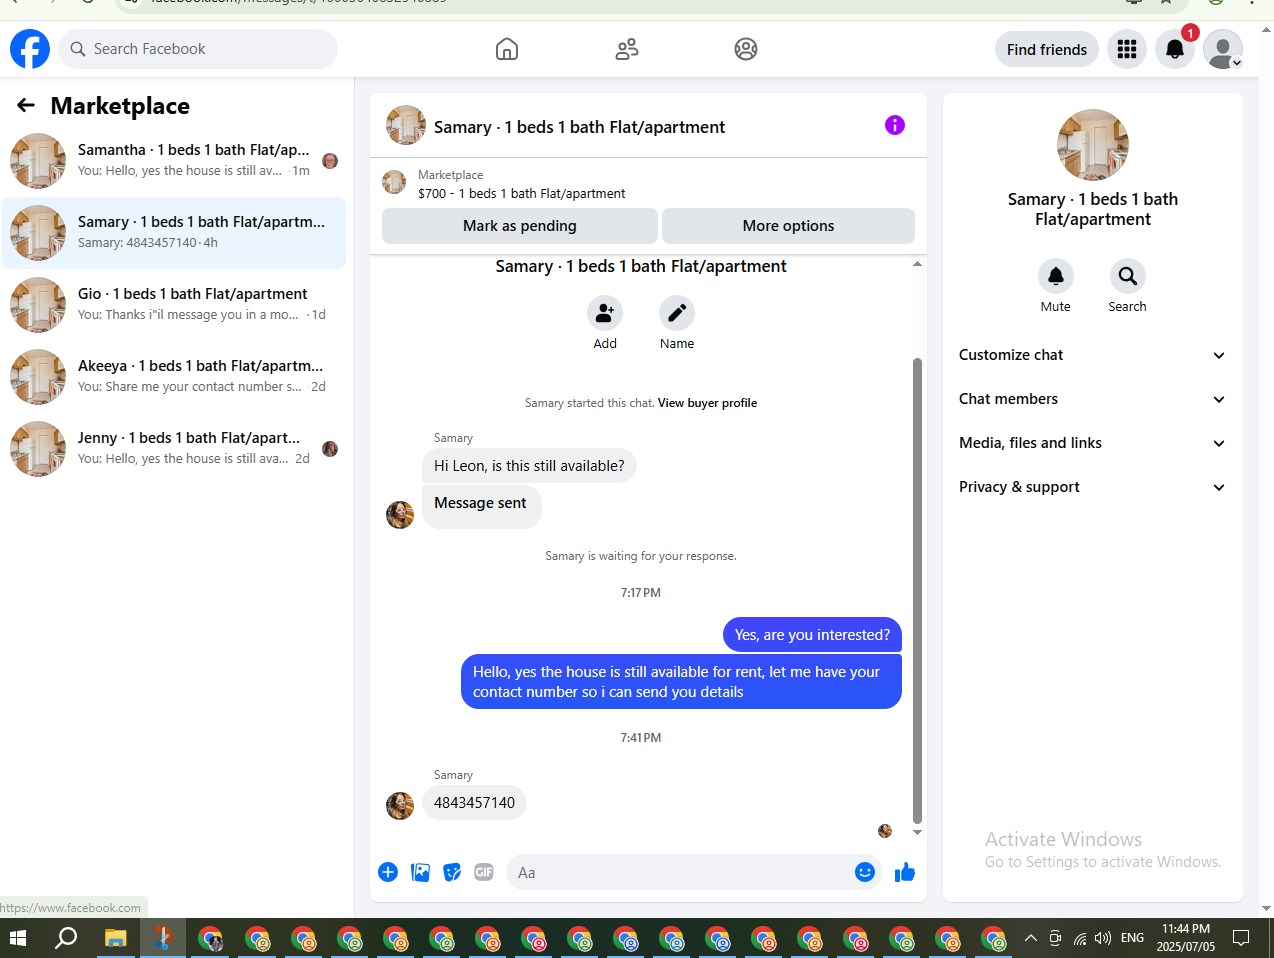Open the notifications bell icon

1175,49
